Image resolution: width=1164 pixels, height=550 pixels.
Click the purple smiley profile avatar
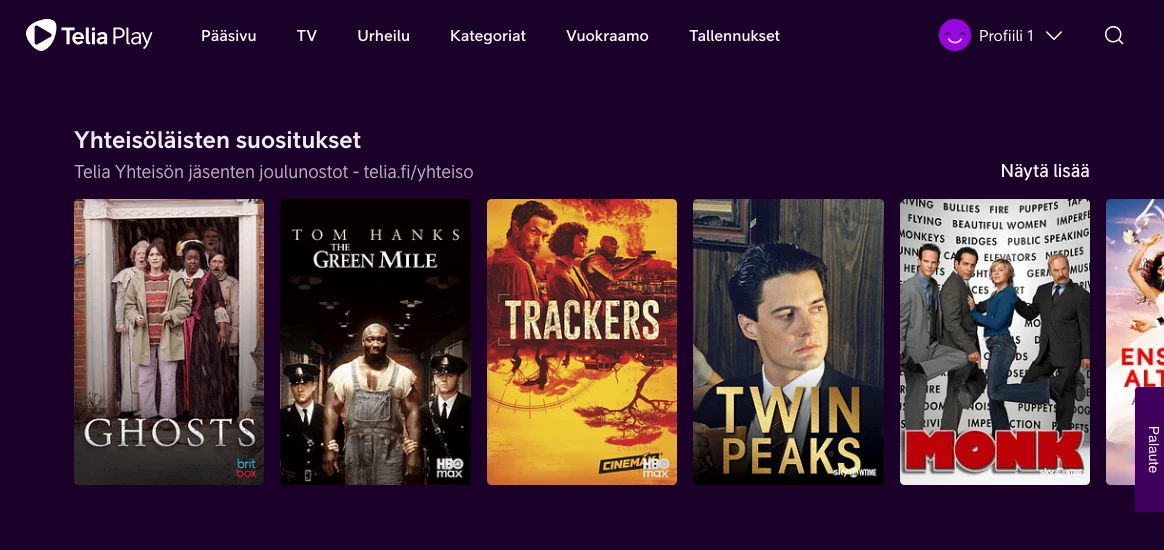tap(955, 35)
